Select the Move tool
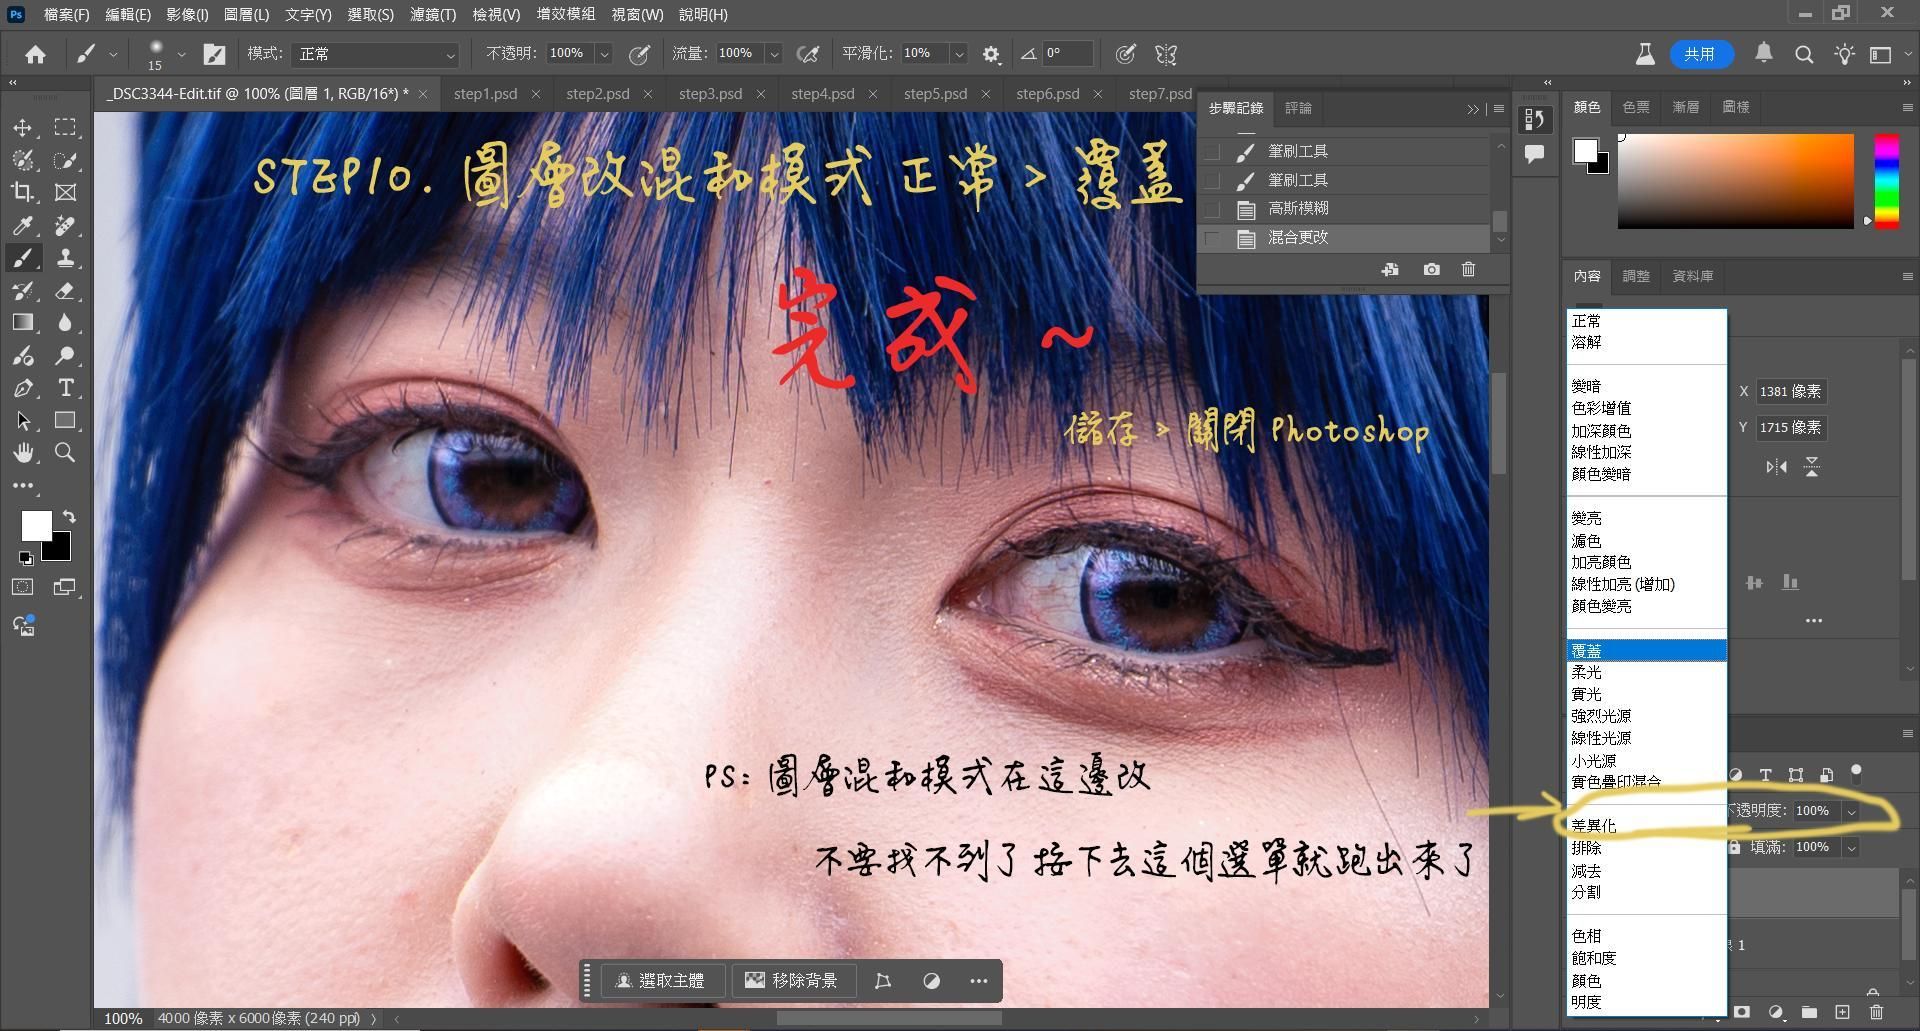 (22, 128)
